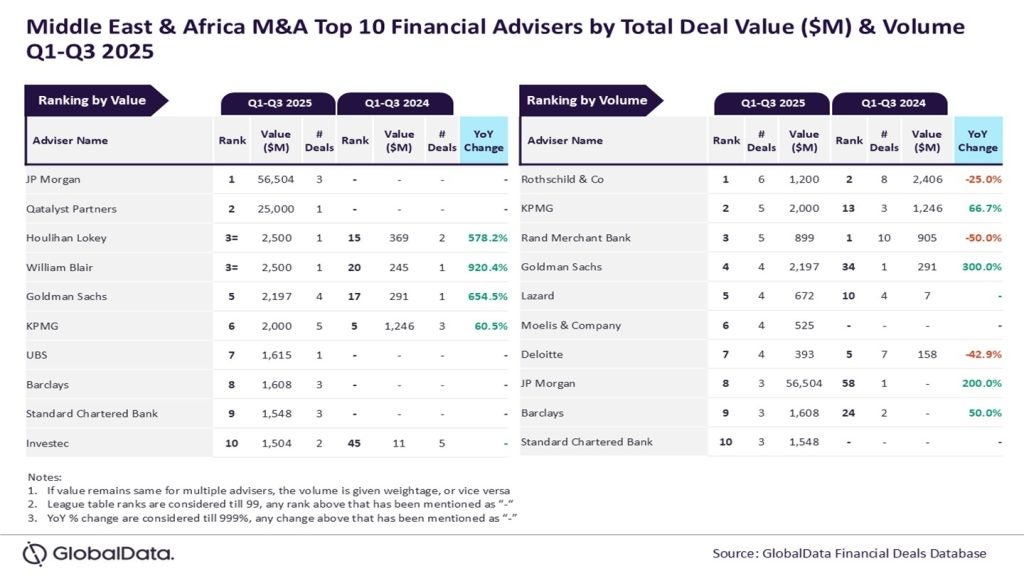Click Qatalyst Partners adviser name
1024x576 pixels.
[70, 209]
